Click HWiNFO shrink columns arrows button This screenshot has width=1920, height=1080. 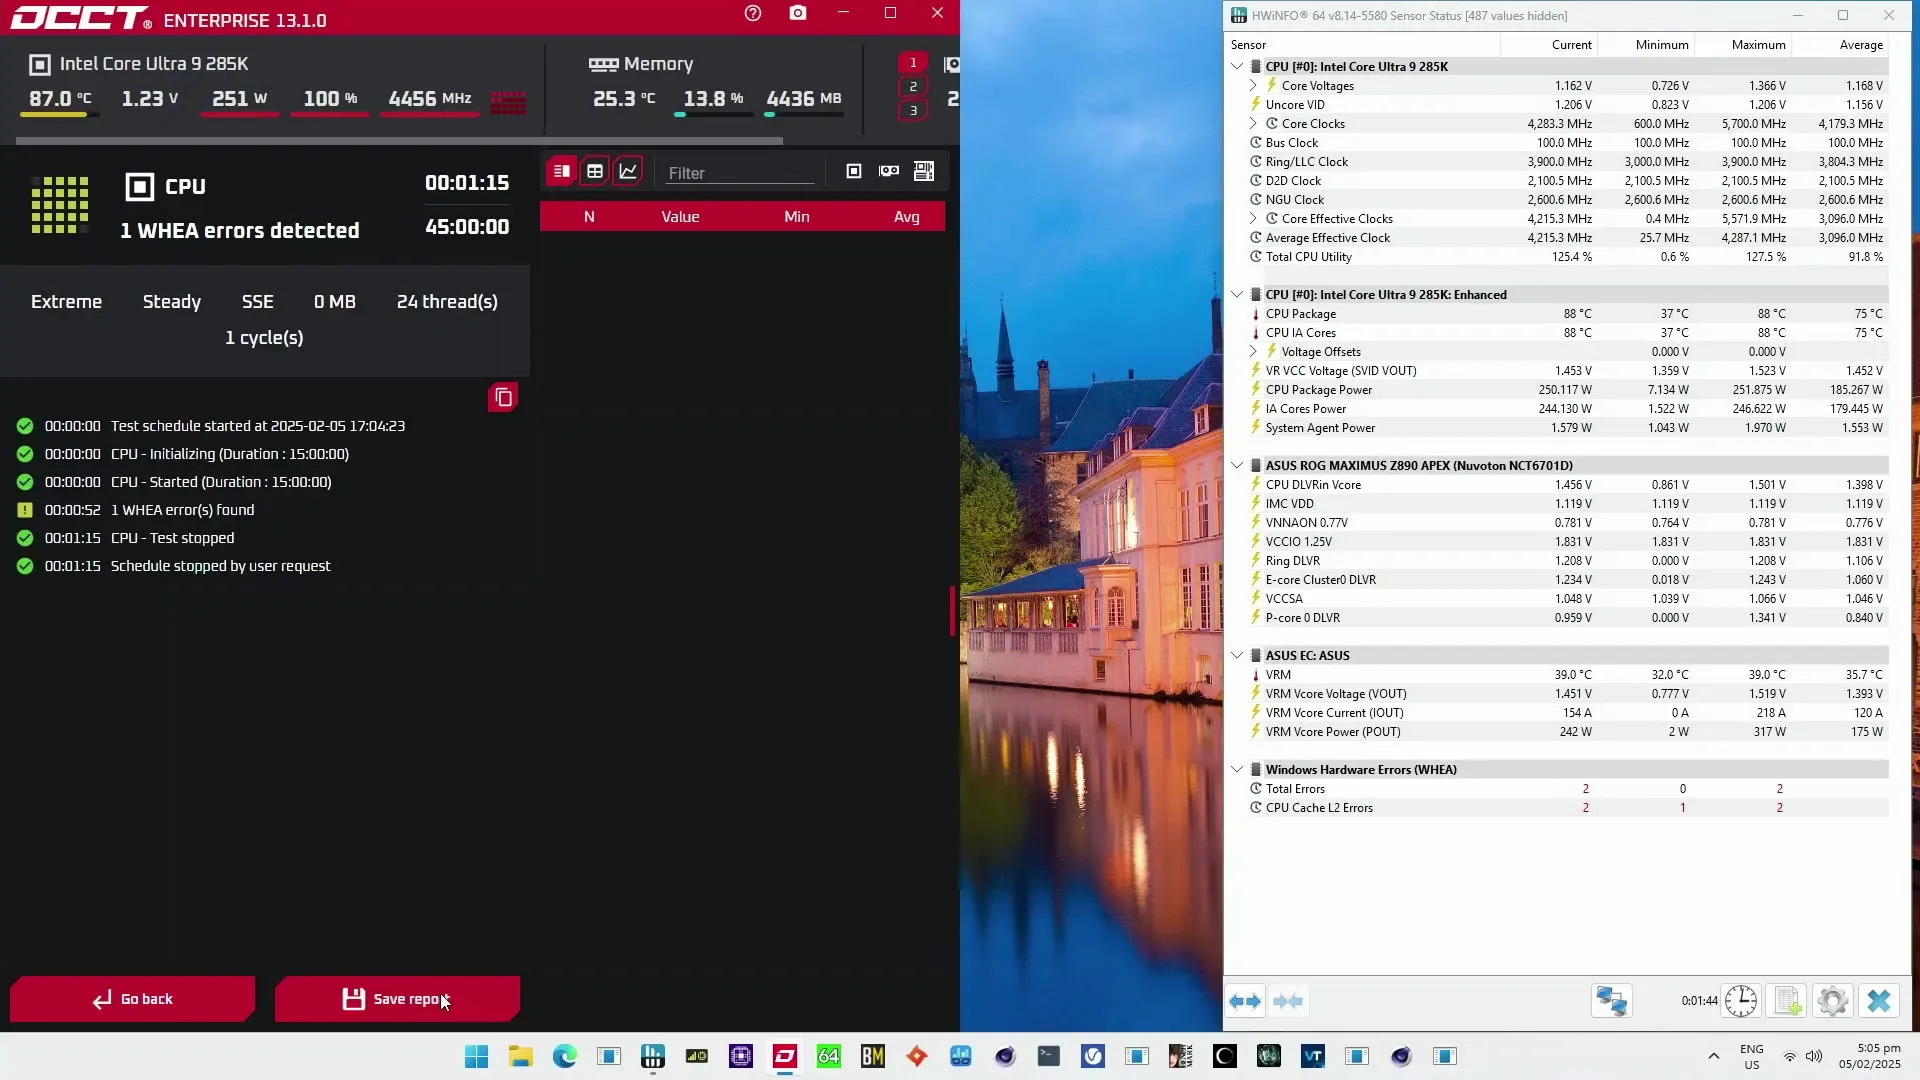pos(1288,1001)
